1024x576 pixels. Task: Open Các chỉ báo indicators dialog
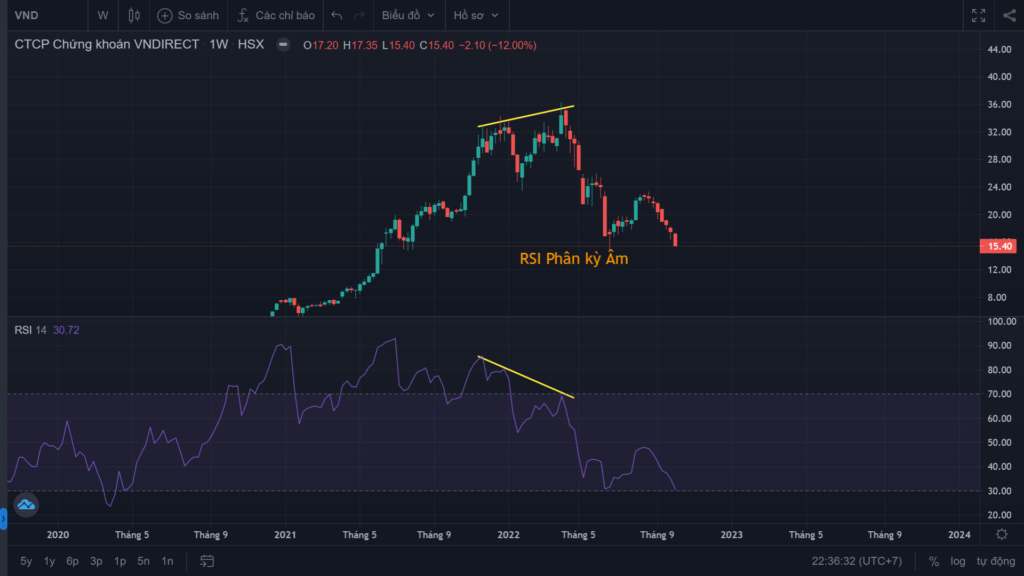[x=276, y=15]
